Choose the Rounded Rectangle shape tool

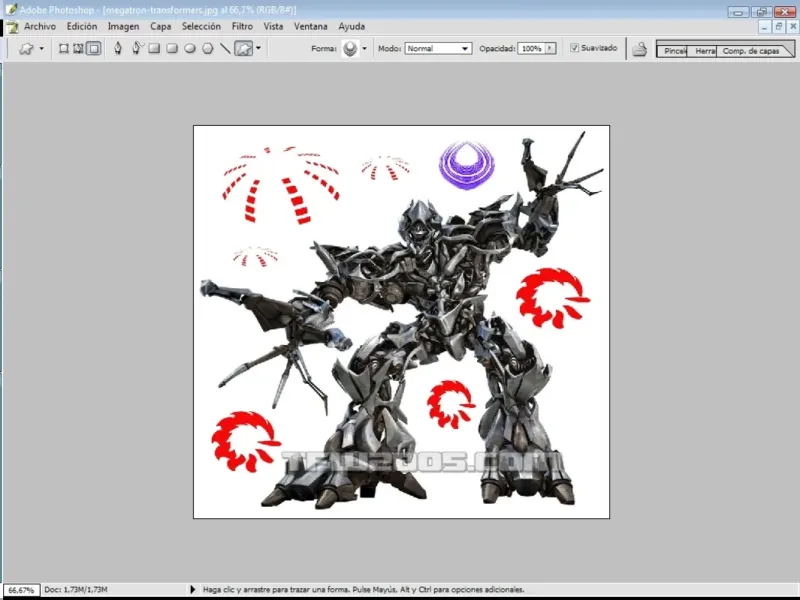(x=172, y=48)
